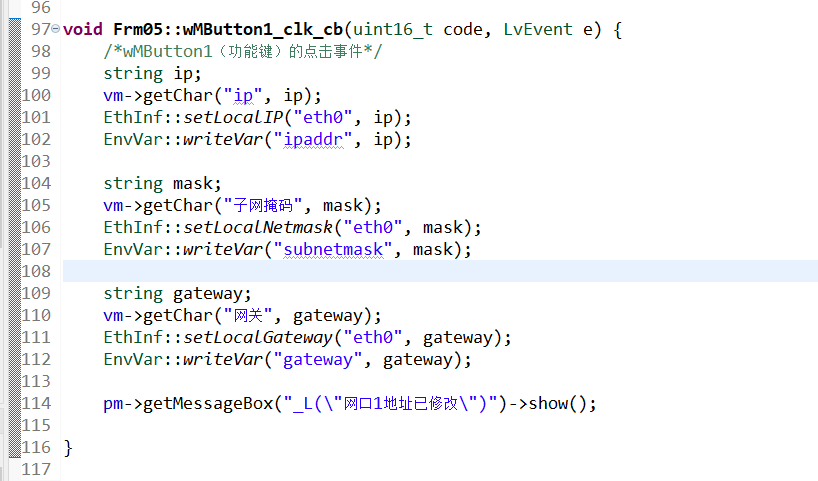Click 'string mask;' declaration
Viewport: 818px width, 481px height.
tap(162, 184)
